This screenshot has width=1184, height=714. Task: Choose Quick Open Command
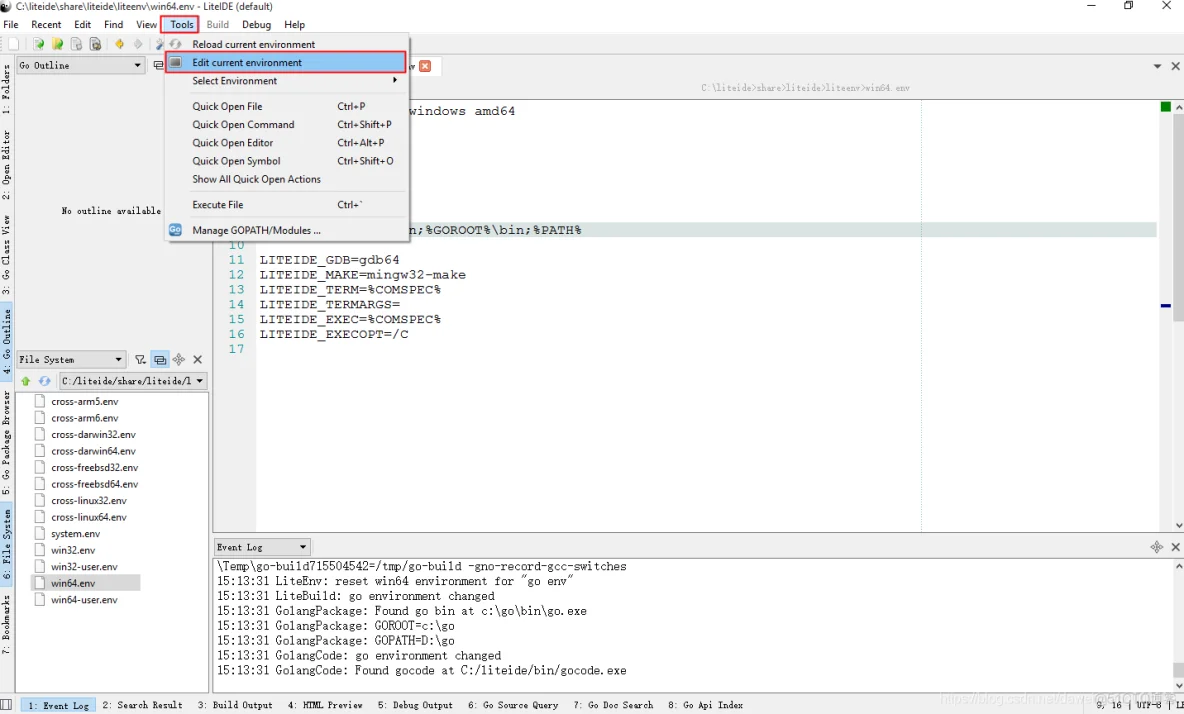(286, 125)
